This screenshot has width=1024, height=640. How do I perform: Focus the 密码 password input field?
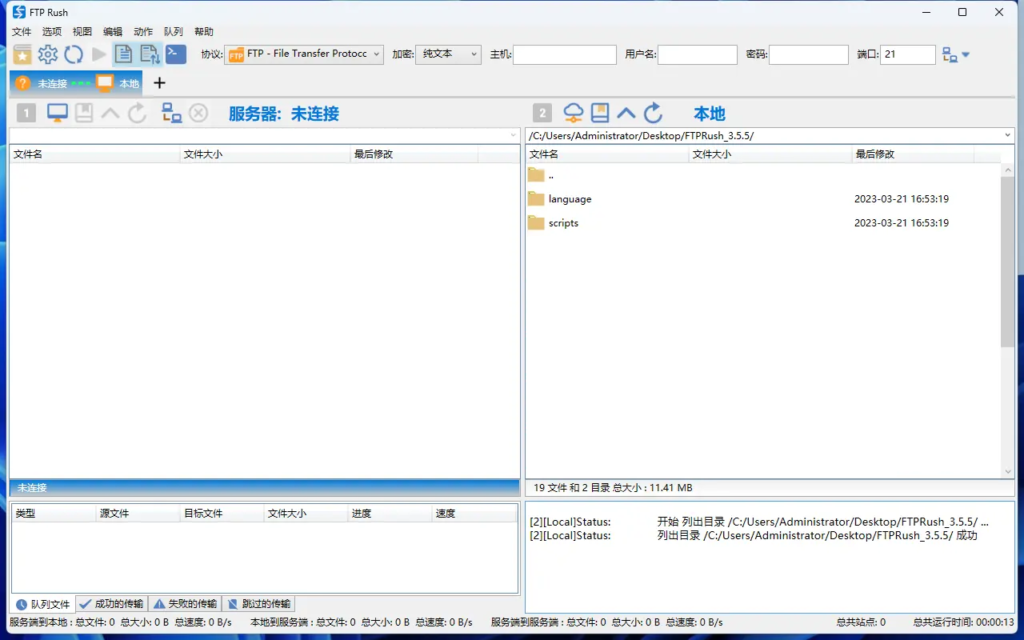click(808, 55)
